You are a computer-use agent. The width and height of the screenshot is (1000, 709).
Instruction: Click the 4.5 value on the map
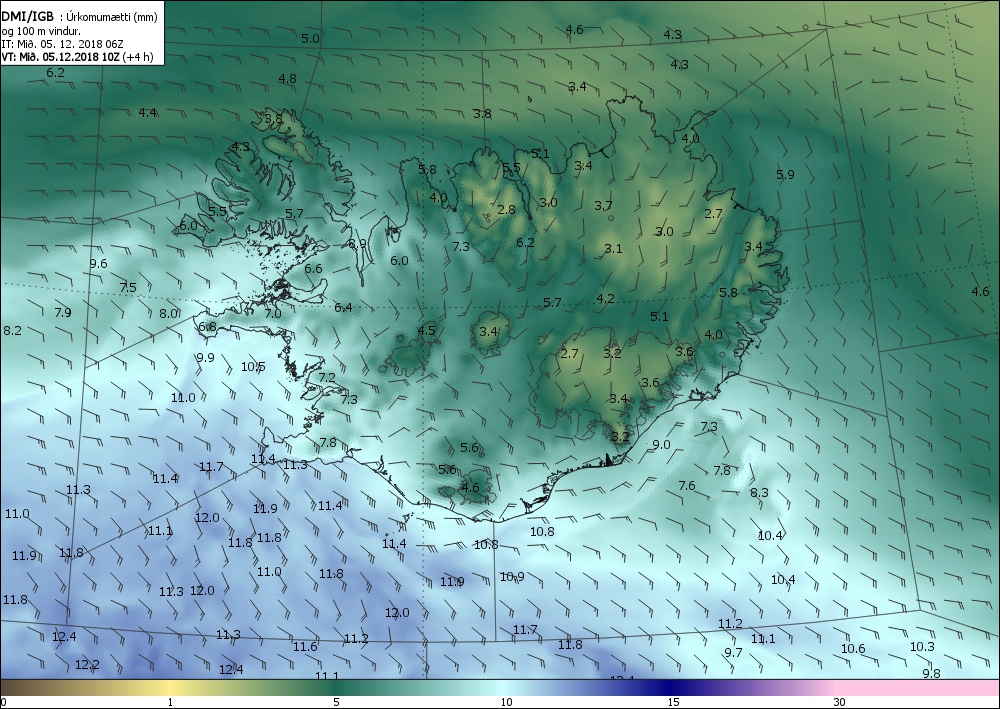click(427, 330)
